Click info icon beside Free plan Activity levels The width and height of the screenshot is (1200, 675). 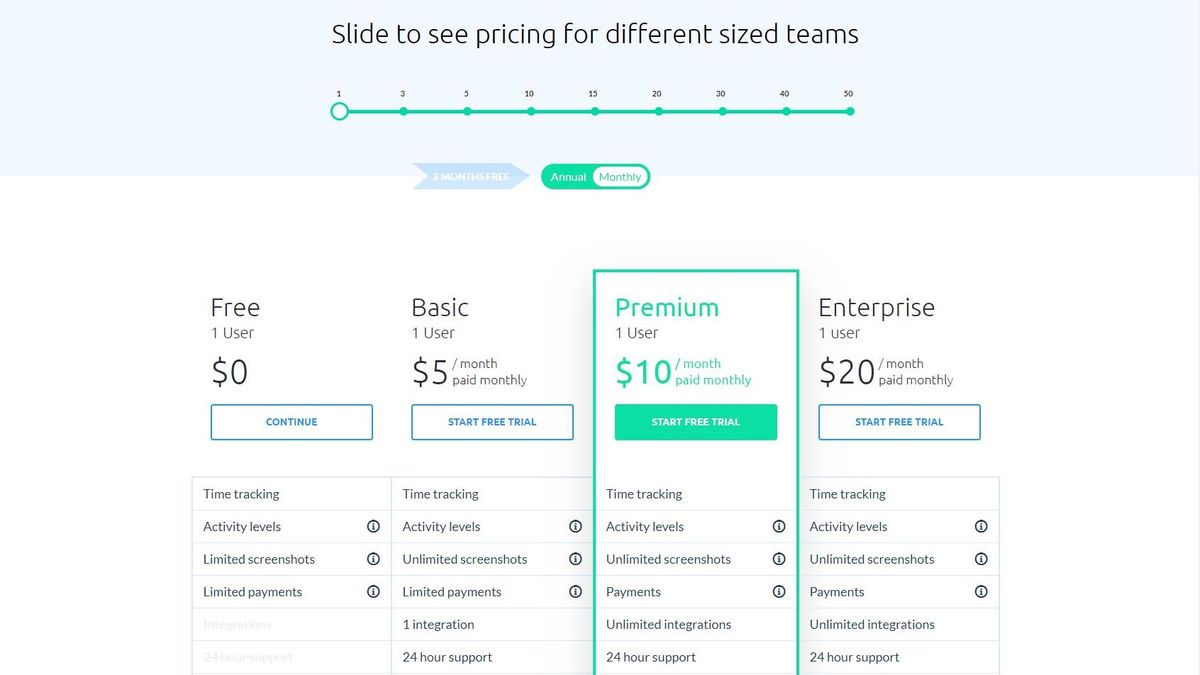tap(373, 526)
